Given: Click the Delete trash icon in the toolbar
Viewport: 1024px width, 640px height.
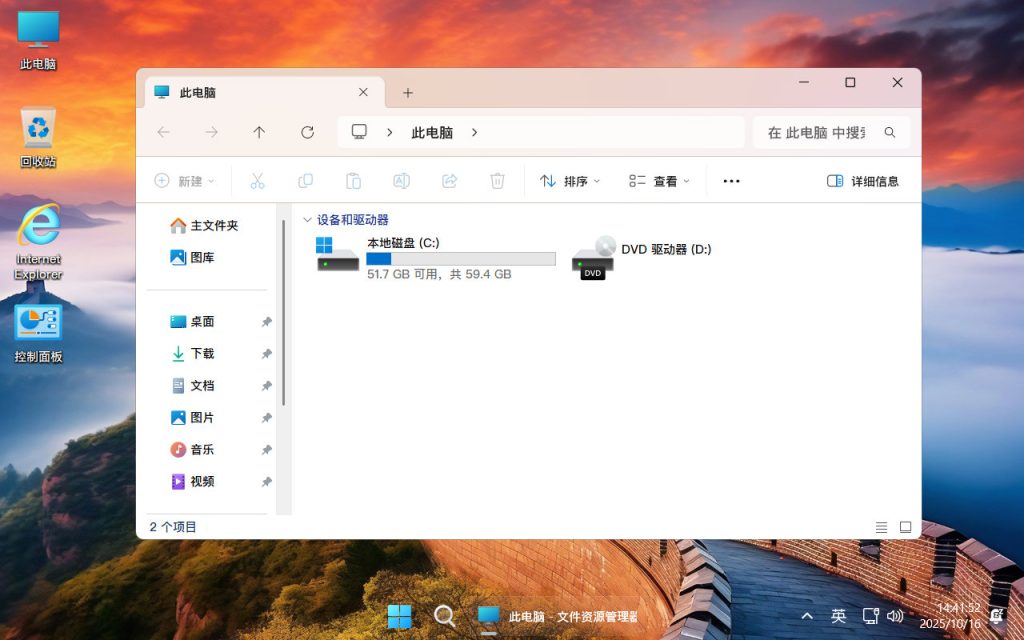Looking at the screenshot, I should click(497, 180).
